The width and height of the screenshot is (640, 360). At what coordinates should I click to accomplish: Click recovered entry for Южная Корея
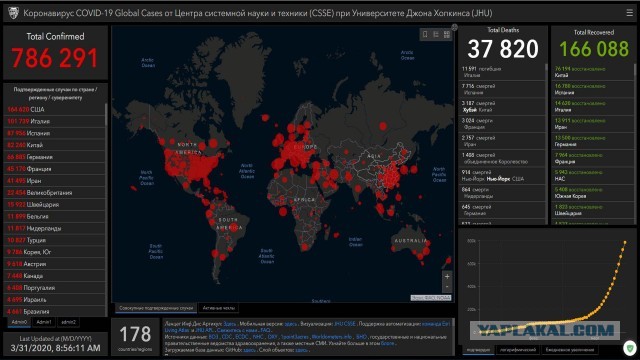pos(593,193)
